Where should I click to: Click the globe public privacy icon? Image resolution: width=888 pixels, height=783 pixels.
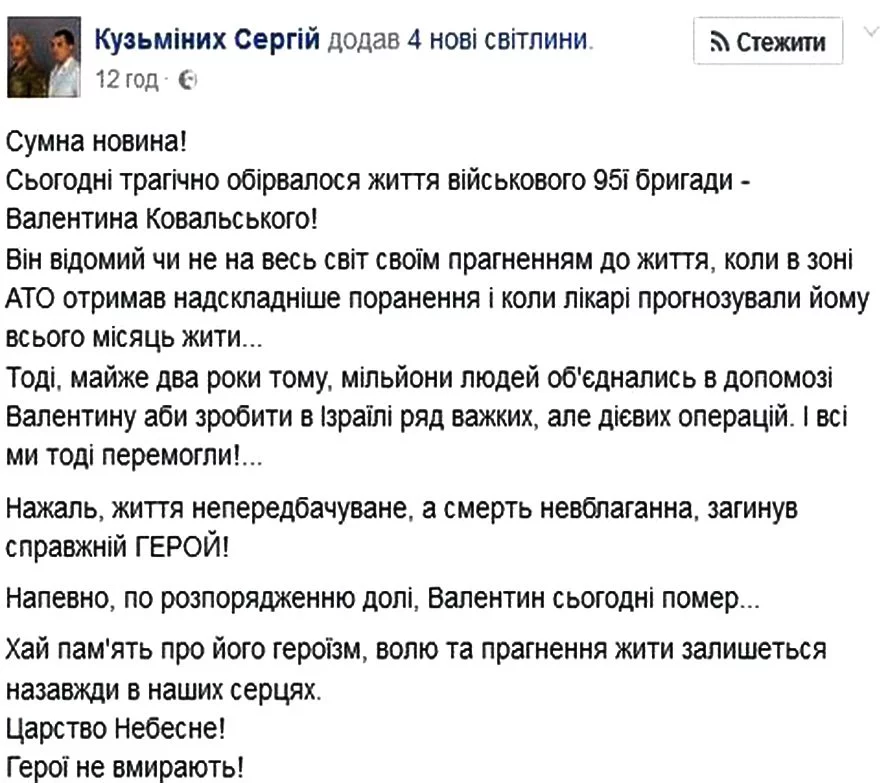(187, 80)
